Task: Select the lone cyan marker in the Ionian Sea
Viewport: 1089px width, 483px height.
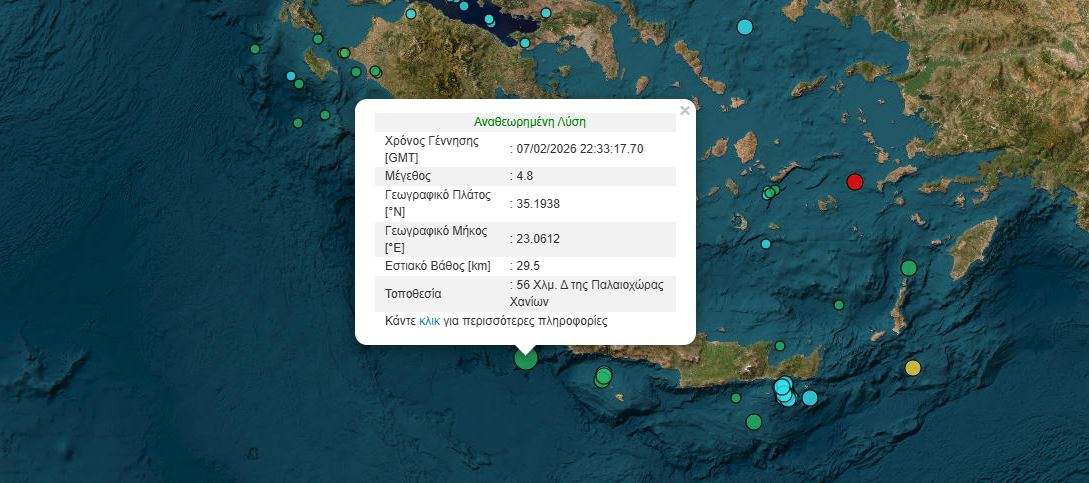Action: pos(291,76)
